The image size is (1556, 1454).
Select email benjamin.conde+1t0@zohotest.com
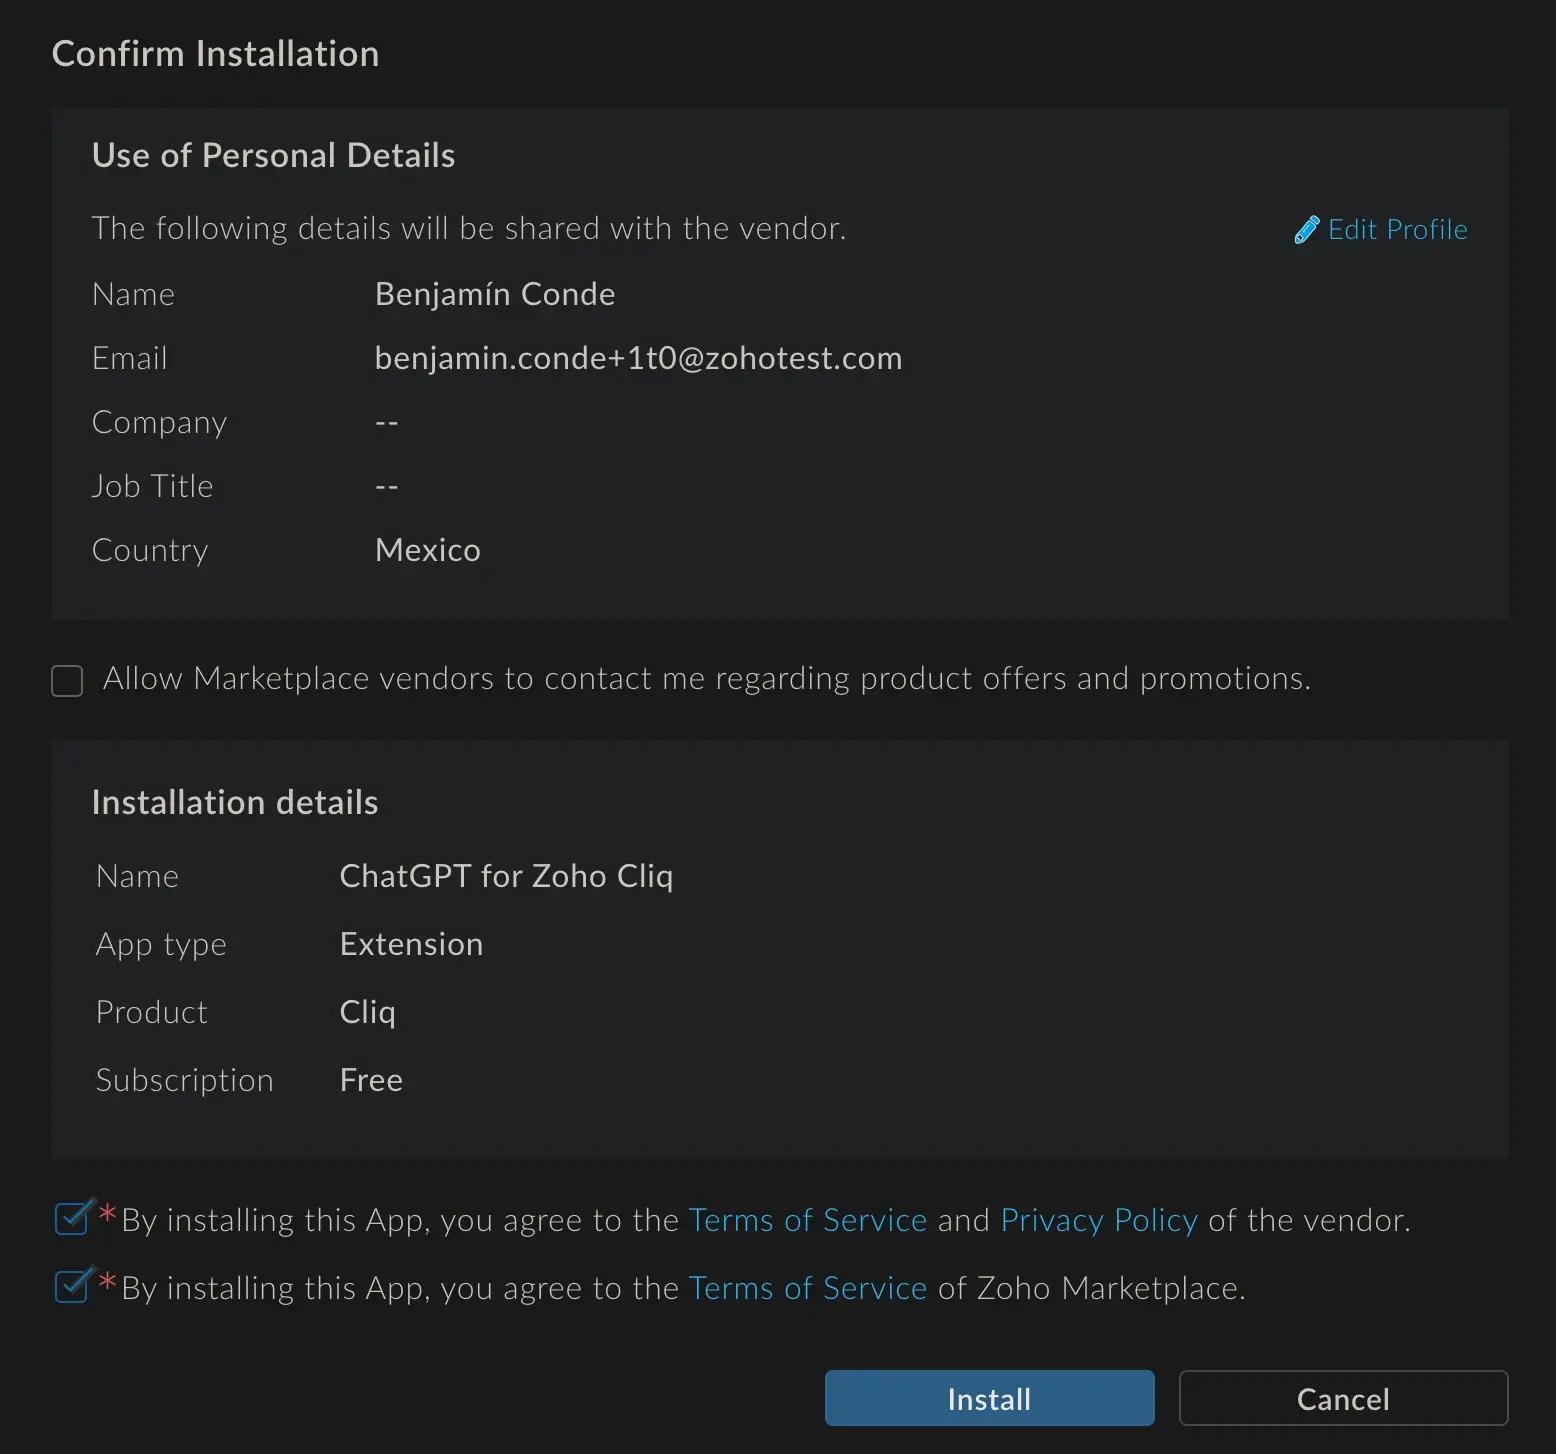(x=638, y=358)
